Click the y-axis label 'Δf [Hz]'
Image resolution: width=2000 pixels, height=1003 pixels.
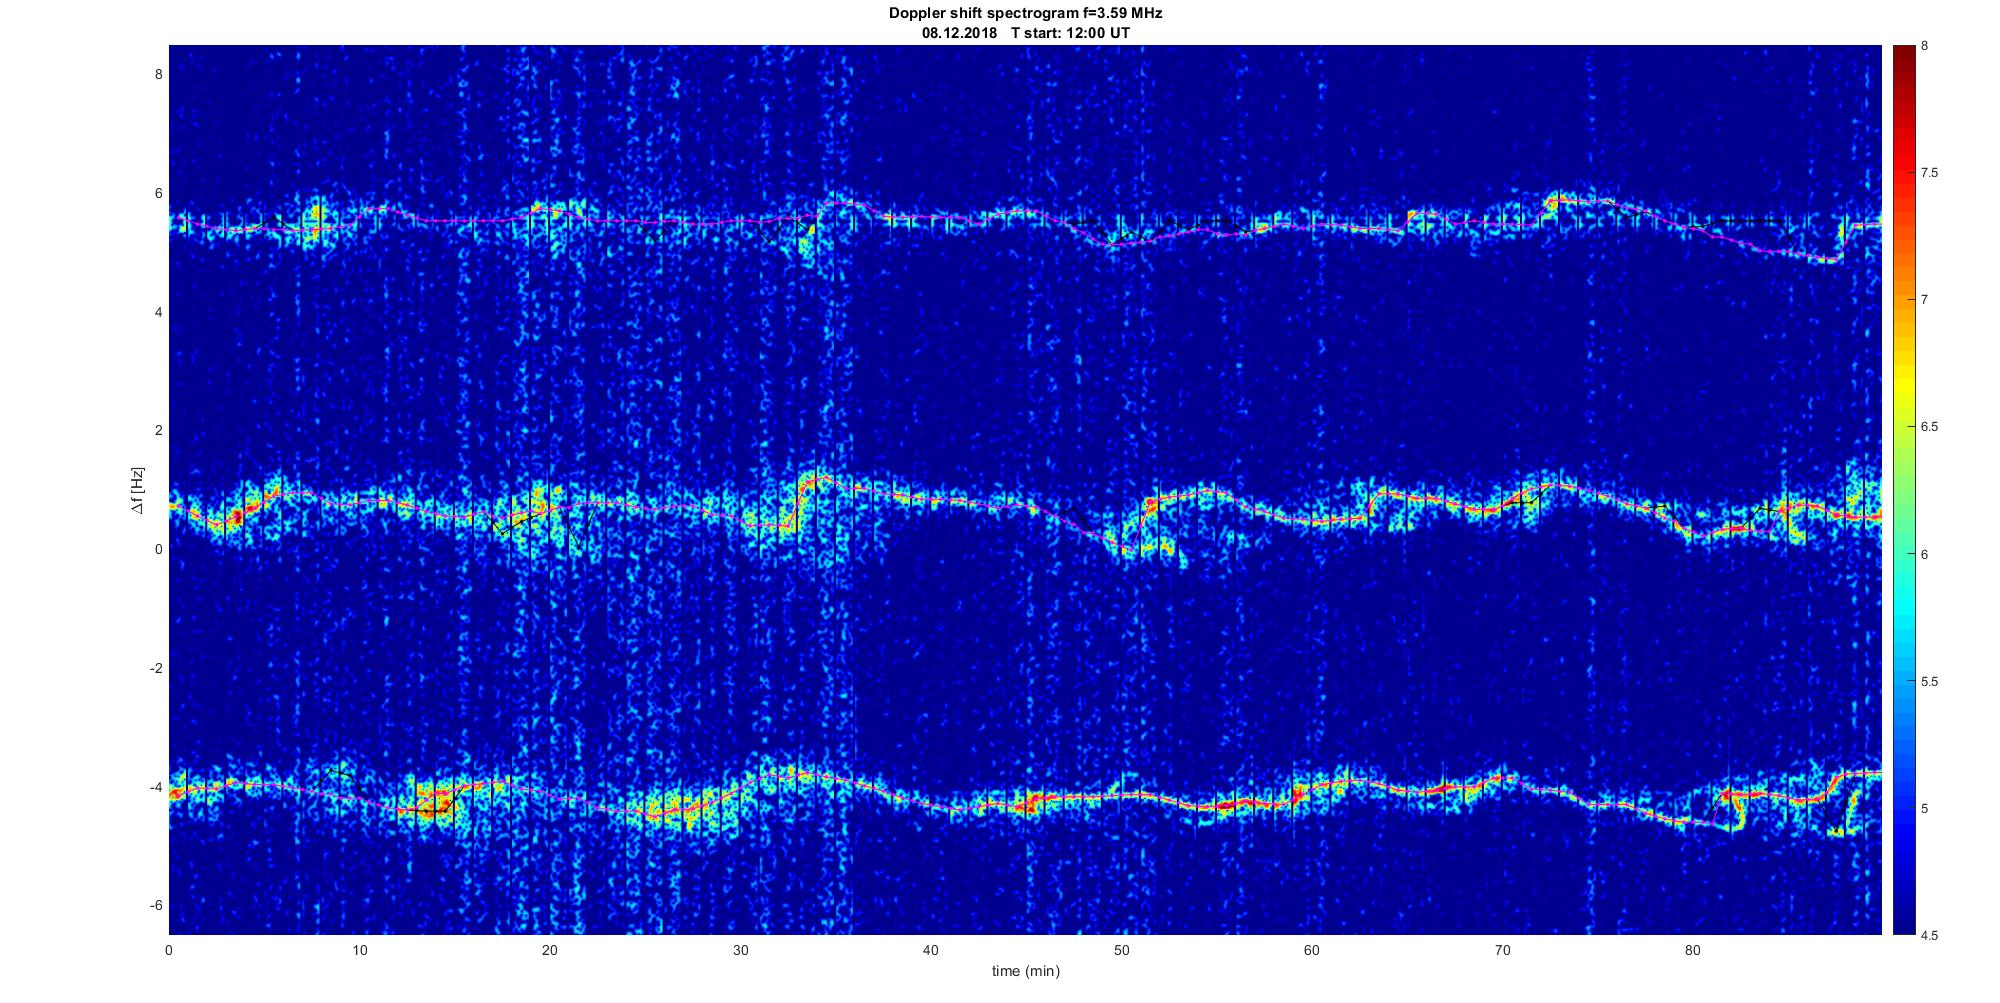click(137, 490)
